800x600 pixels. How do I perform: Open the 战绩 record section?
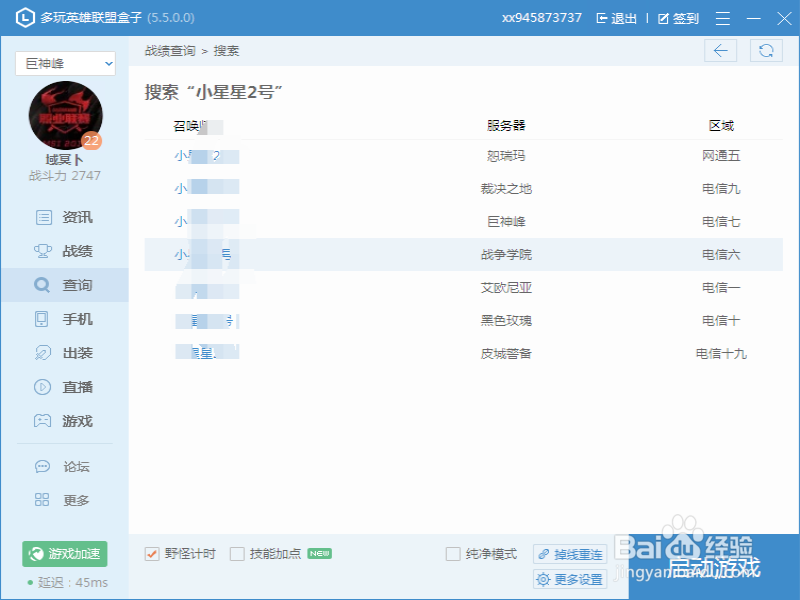click(x=64, y=251)
